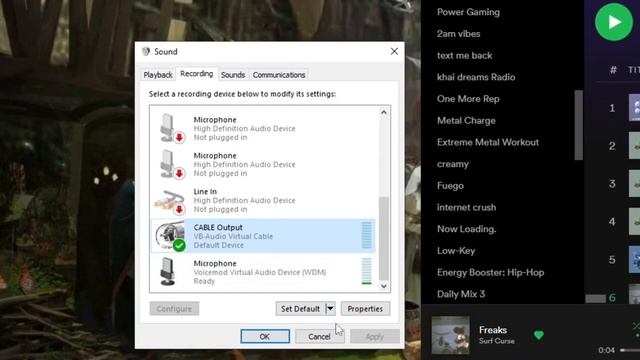This screenshot has width=640, height=360.
Task: Click the Sound dialog speaker title icon
Action: point(146,51)
